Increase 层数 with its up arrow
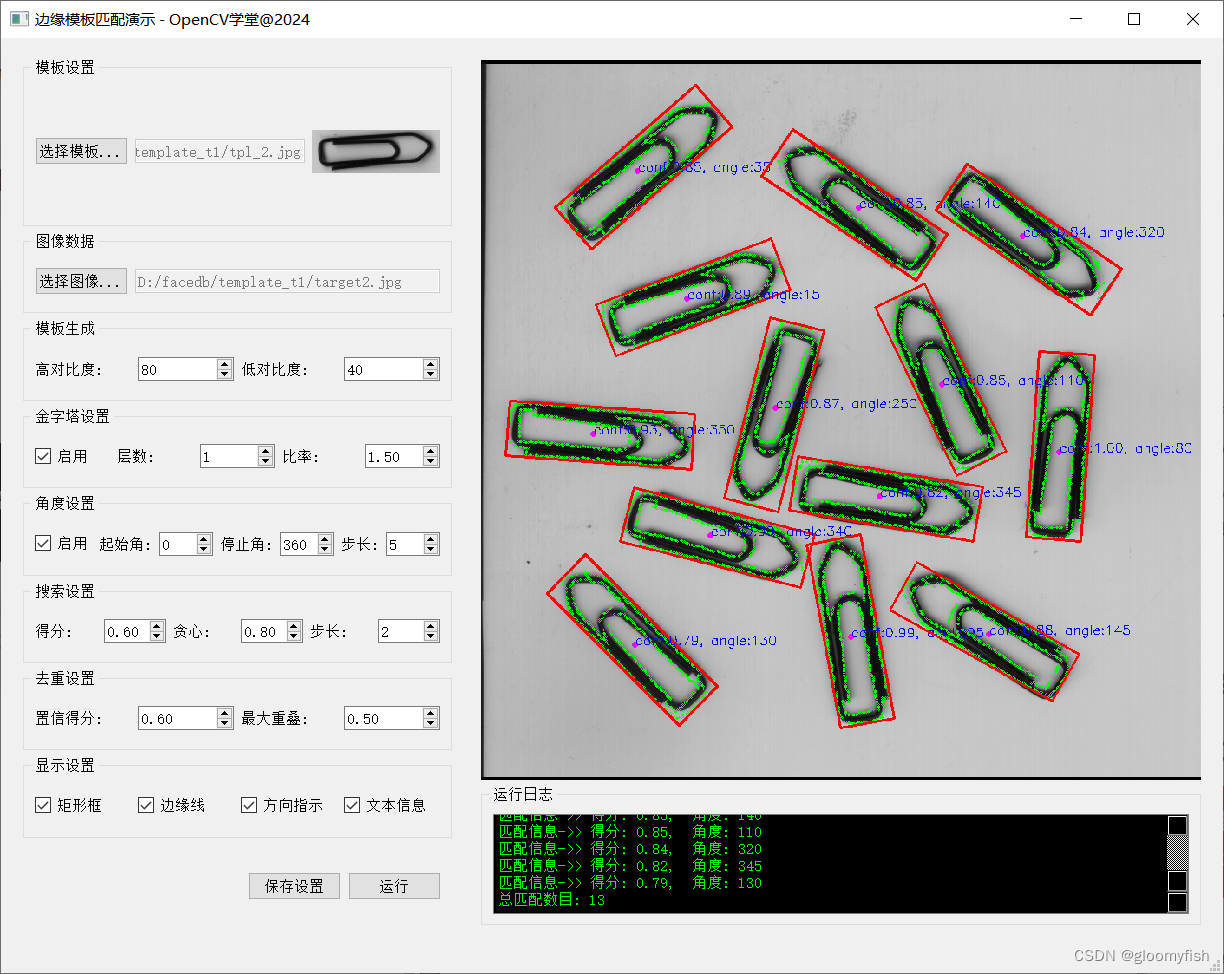 pos(266,450)
